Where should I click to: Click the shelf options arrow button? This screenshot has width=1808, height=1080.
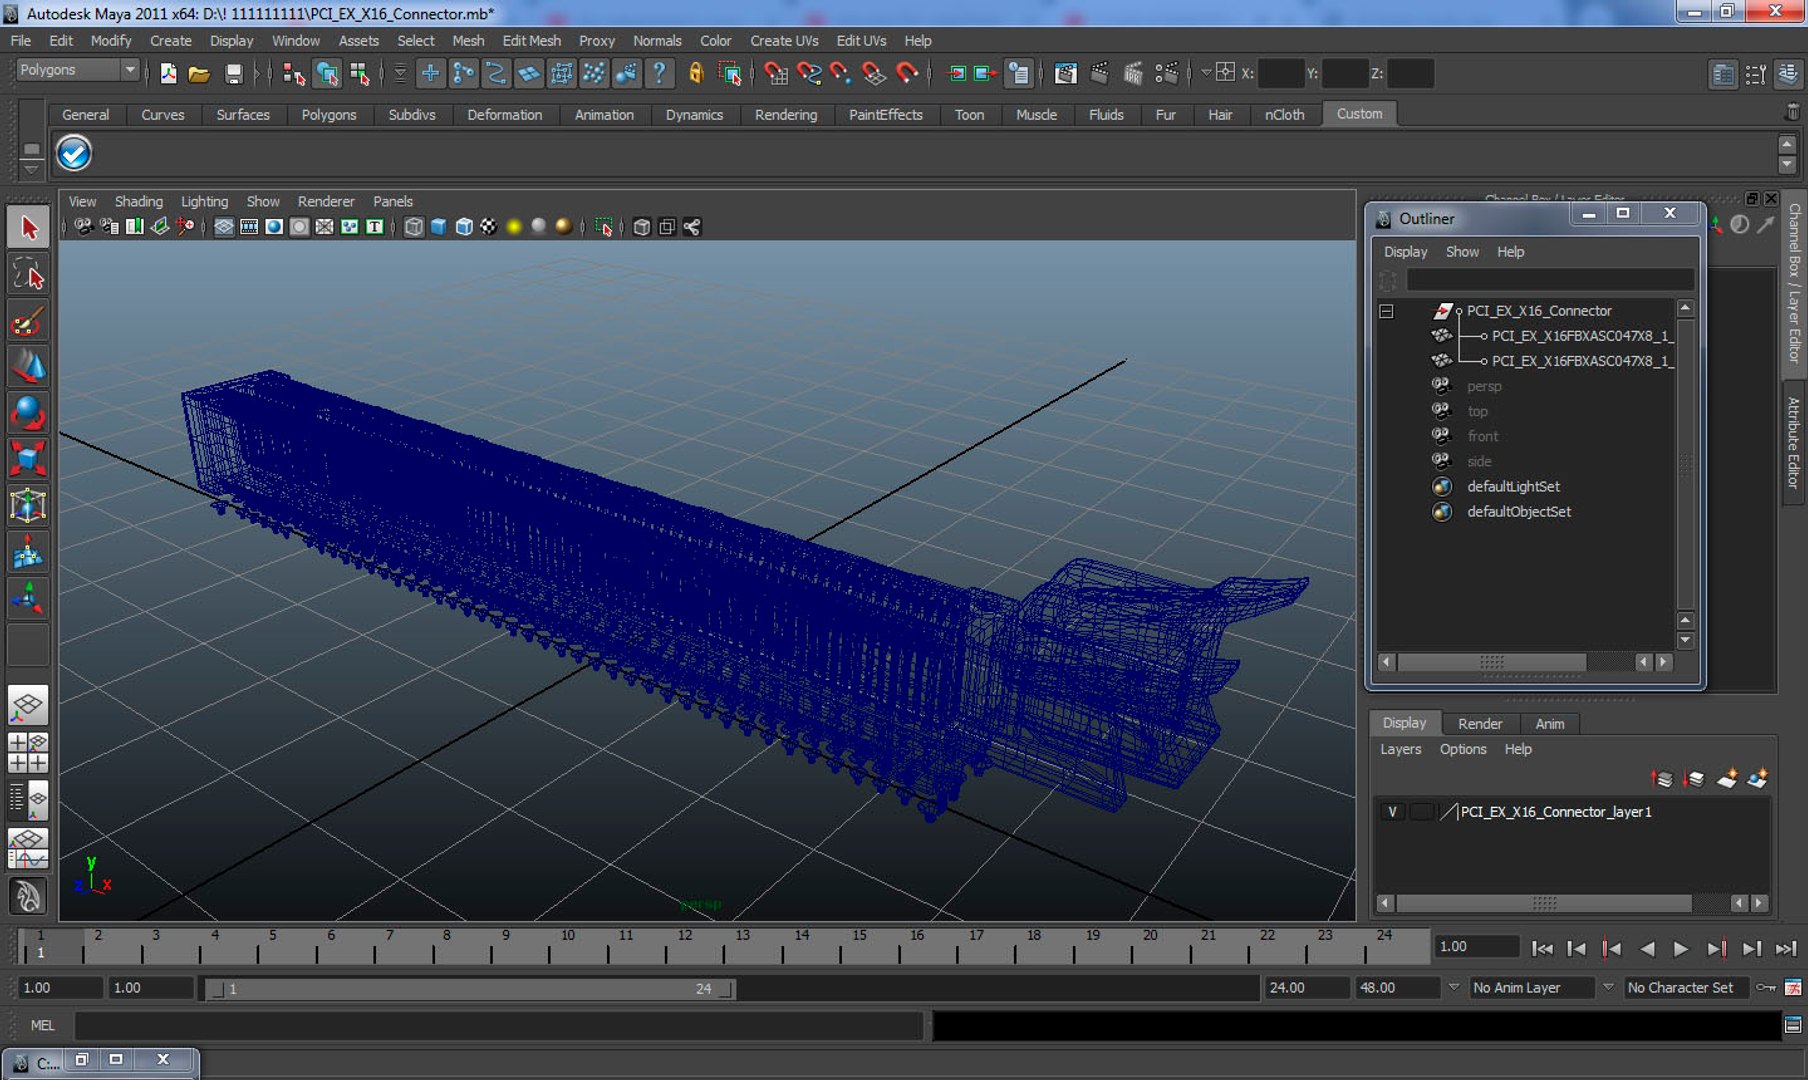coord(31,169)
